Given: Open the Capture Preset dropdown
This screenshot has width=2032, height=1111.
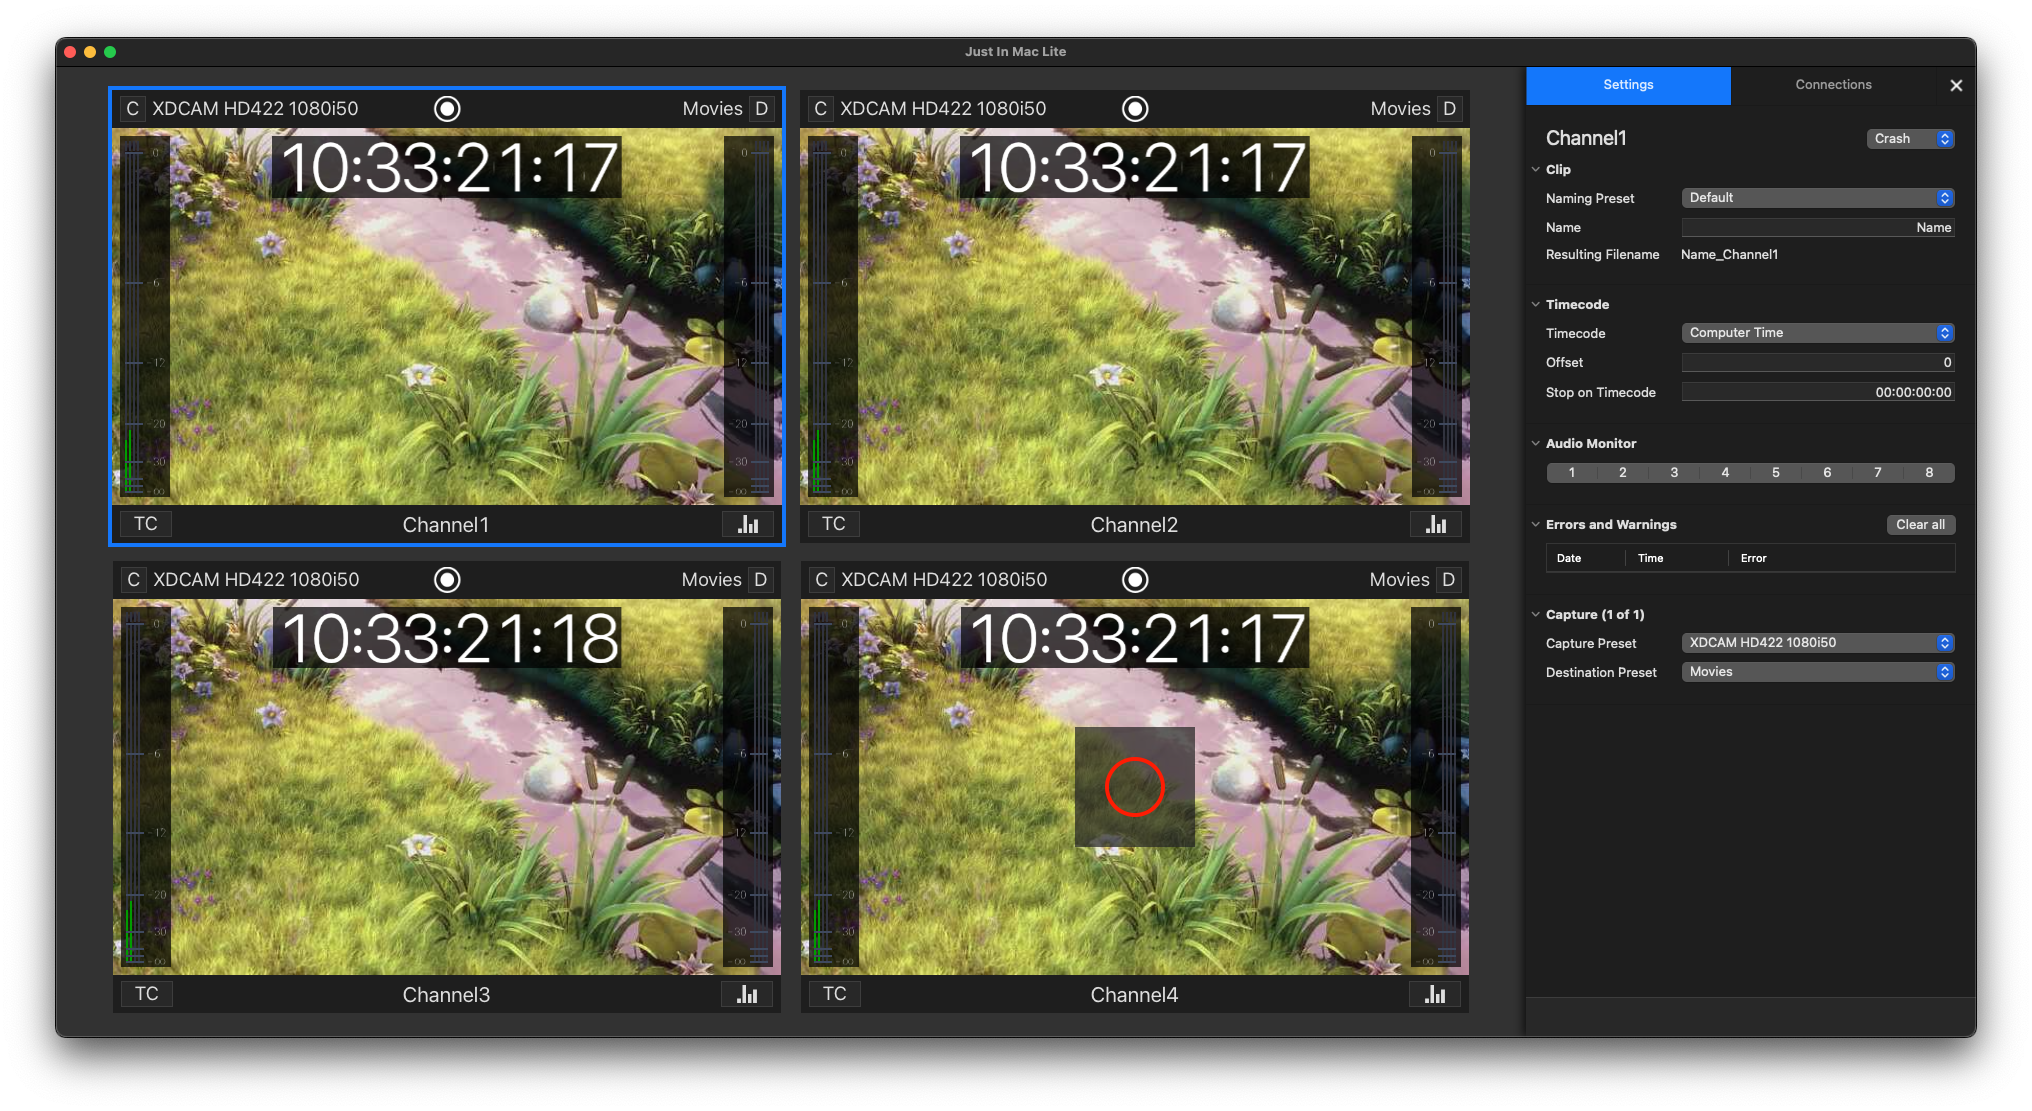Looking at the screenshot, I should pos(1818,643).
